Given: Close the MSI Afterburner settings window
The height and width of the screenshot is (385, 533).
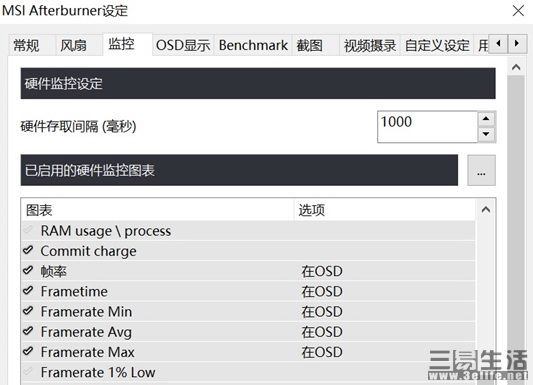Looking at the screenshot, I should [x=518, y=11].
